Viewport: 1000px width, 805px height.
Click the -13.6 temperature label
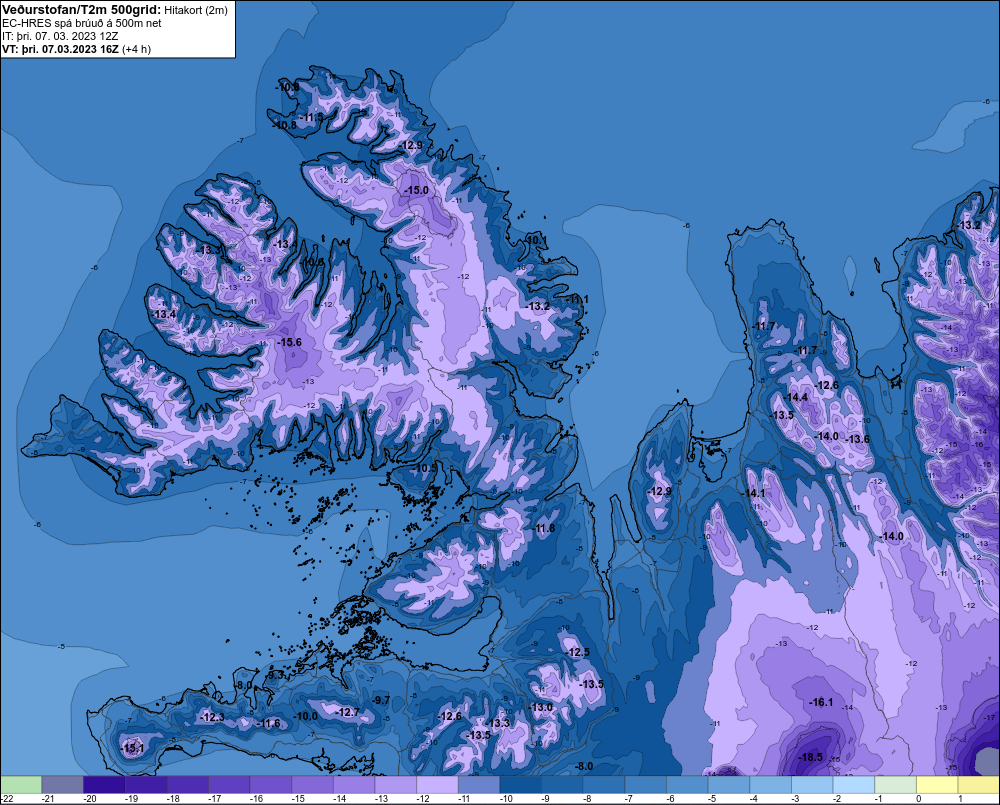click(x=858, y=439)
